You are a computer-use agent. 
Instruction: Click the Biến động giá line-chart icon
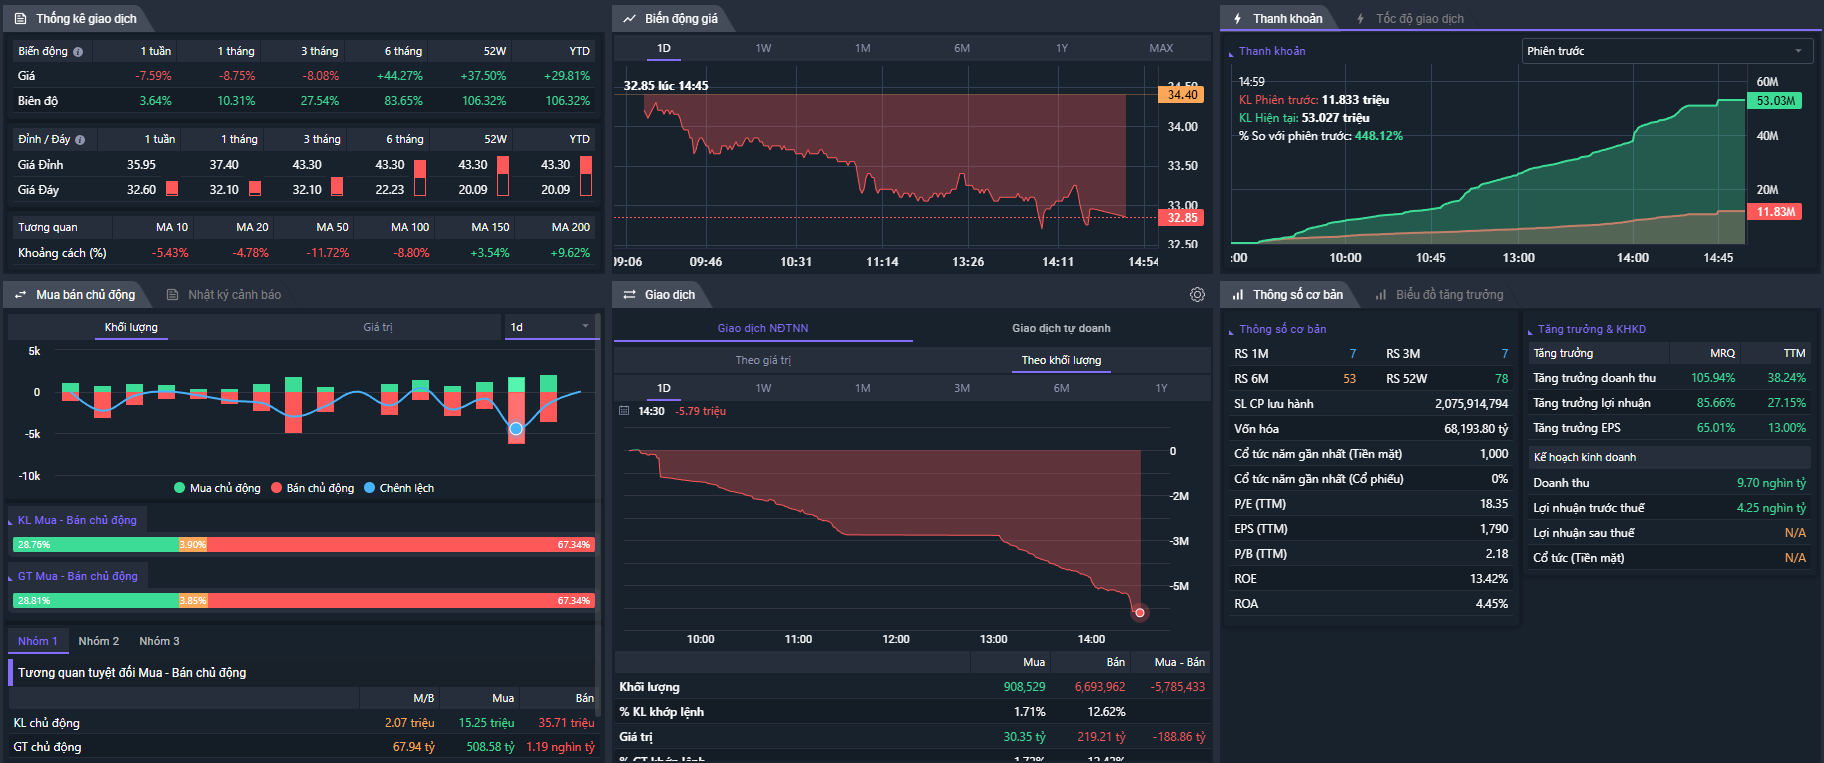(x=629, y=19)
